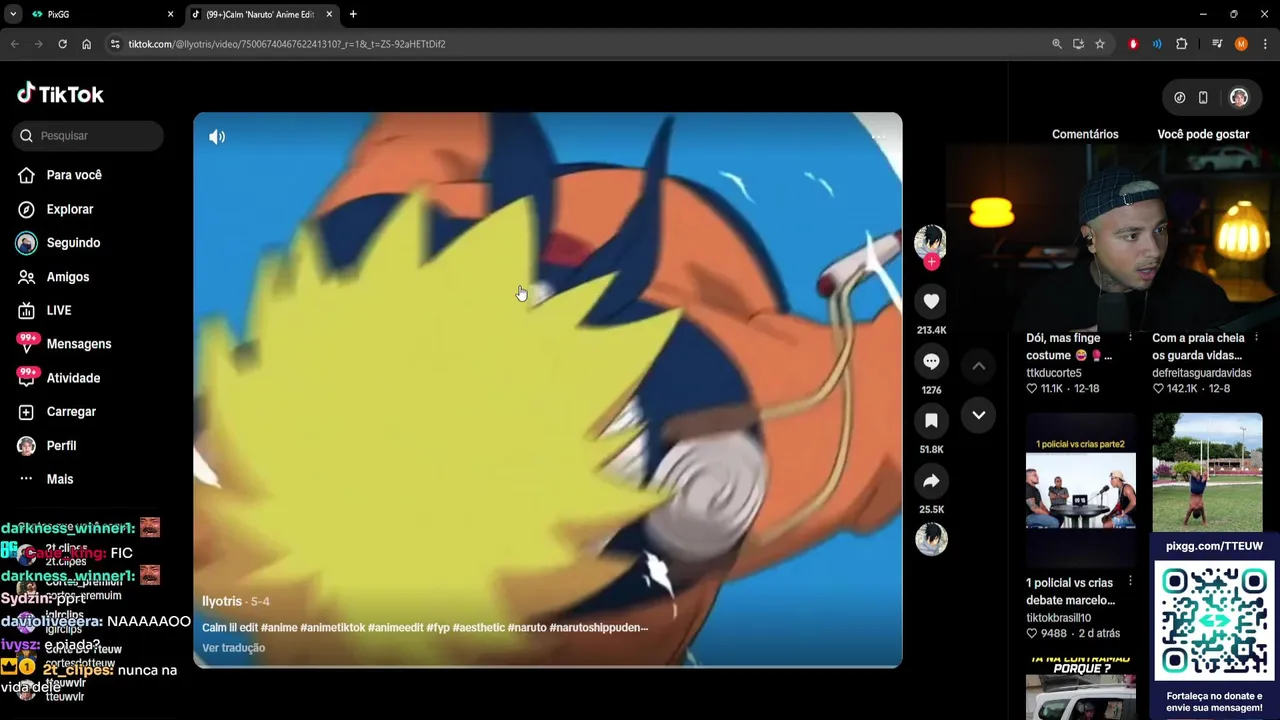Reload the page
Screen dimensions: 1280x720
tap(62, 44)
